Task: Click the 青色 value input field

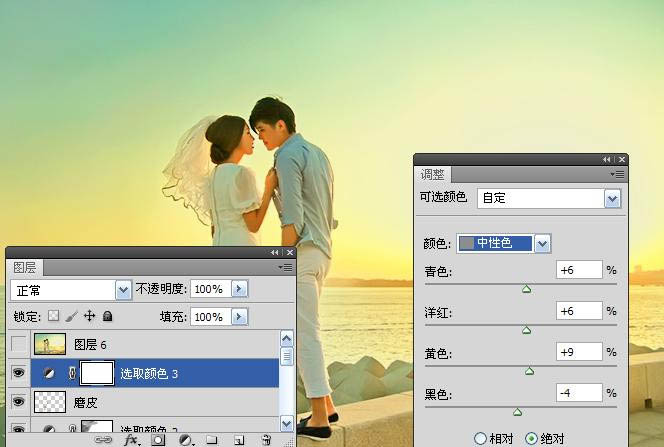Action: pyautogui.click(x=580, y=270)
